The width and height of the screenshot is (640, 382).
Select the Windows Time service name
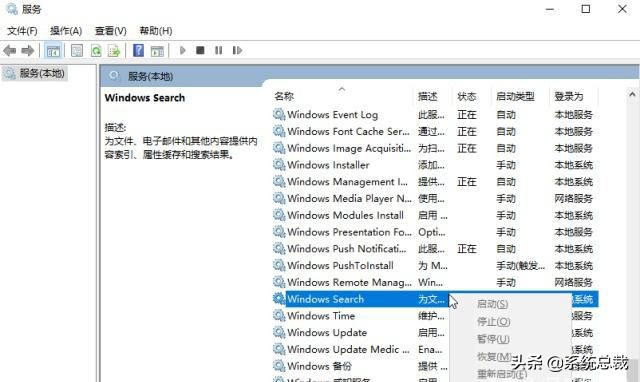pyautogui.click(x=321, y=316)
